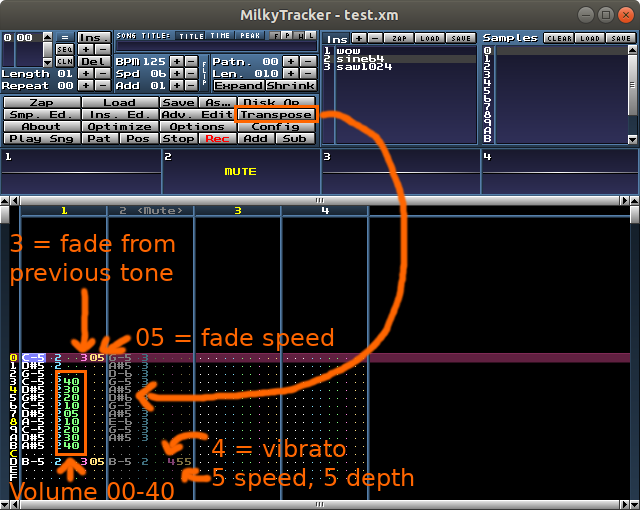The width and height of the screenshot is (640, 510).
Task: Increase song Length with plus button
Action: point(86,73)
